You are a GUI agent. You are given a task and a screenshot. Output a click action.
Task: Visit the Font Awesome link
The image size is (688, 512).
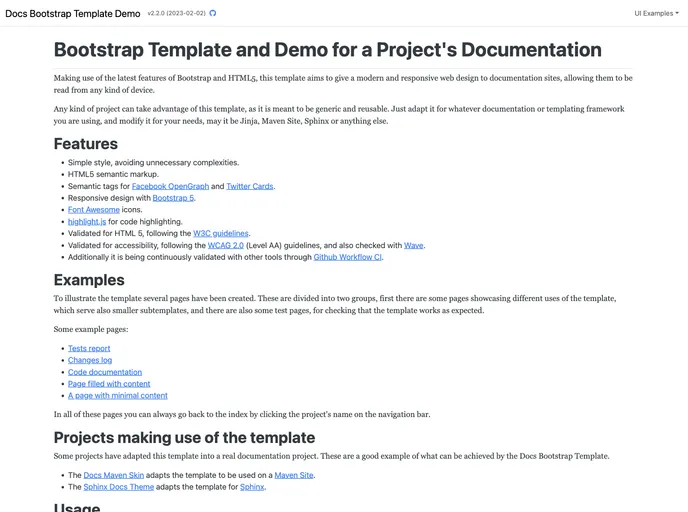point(94,210)
